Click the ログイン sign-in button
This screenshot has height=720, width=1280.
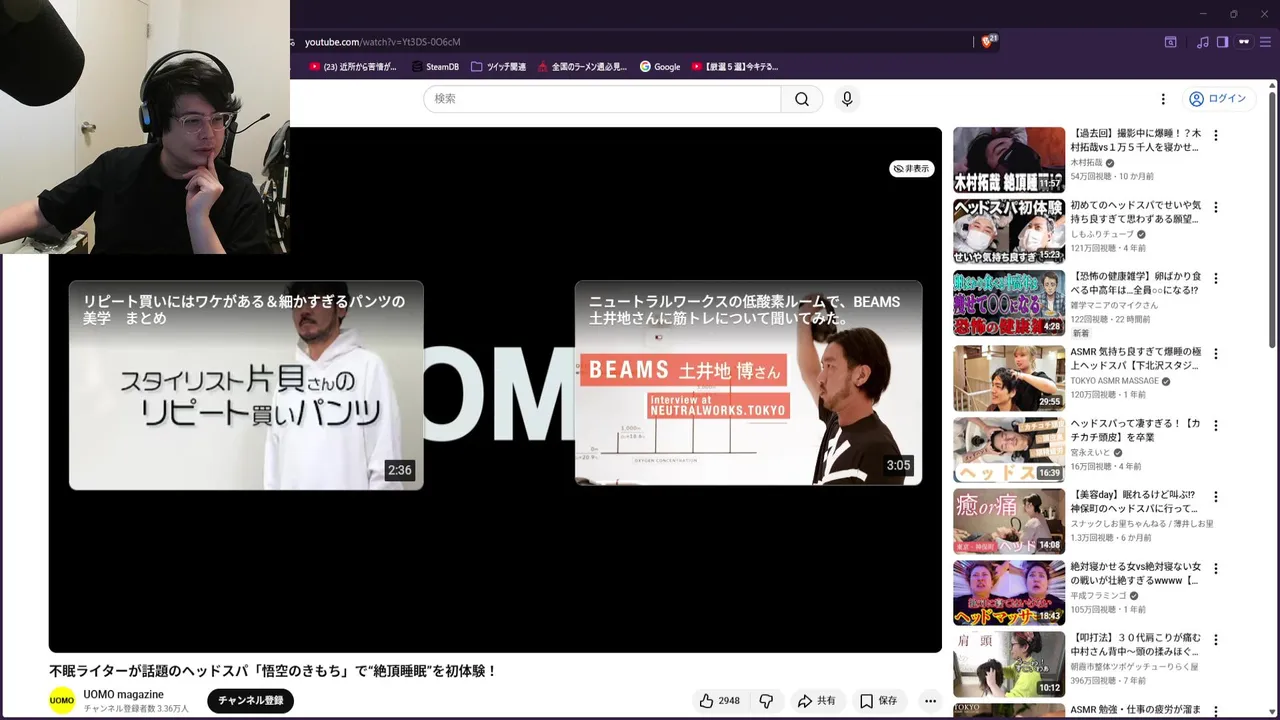(x=1217, y=99)
